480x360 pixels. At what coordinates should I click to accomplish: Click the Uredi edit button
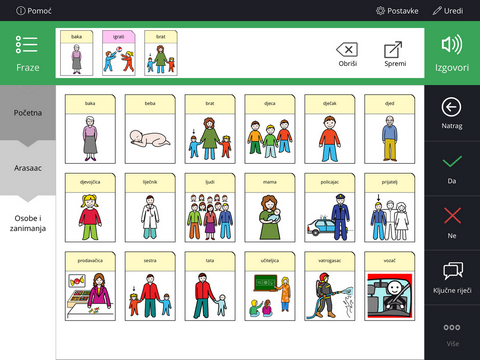pyautogui.click(x=448, y=11)
